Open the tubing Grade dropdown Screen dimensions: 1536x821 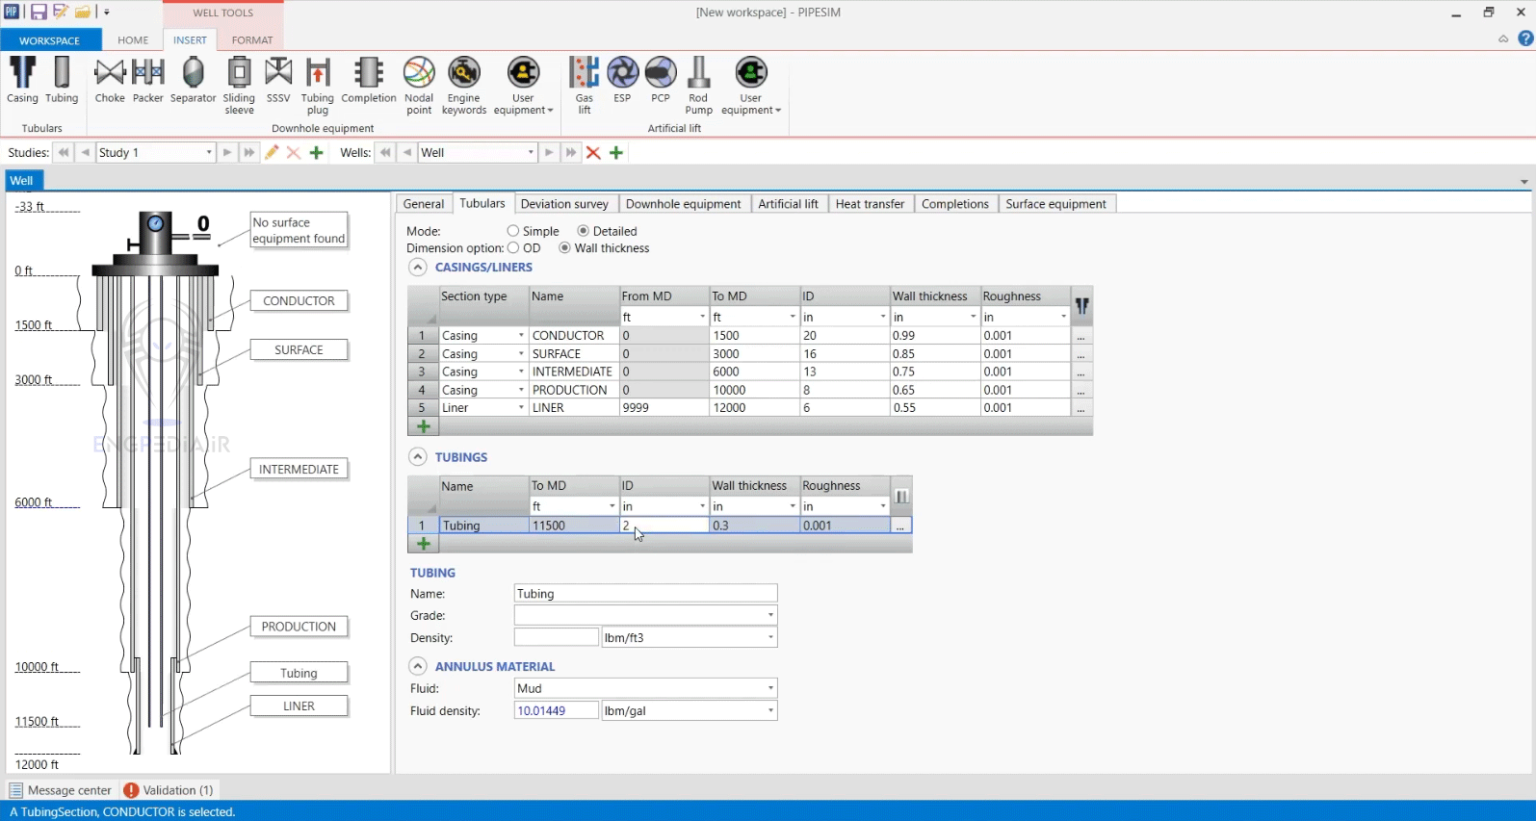click(x=769, y=615)
